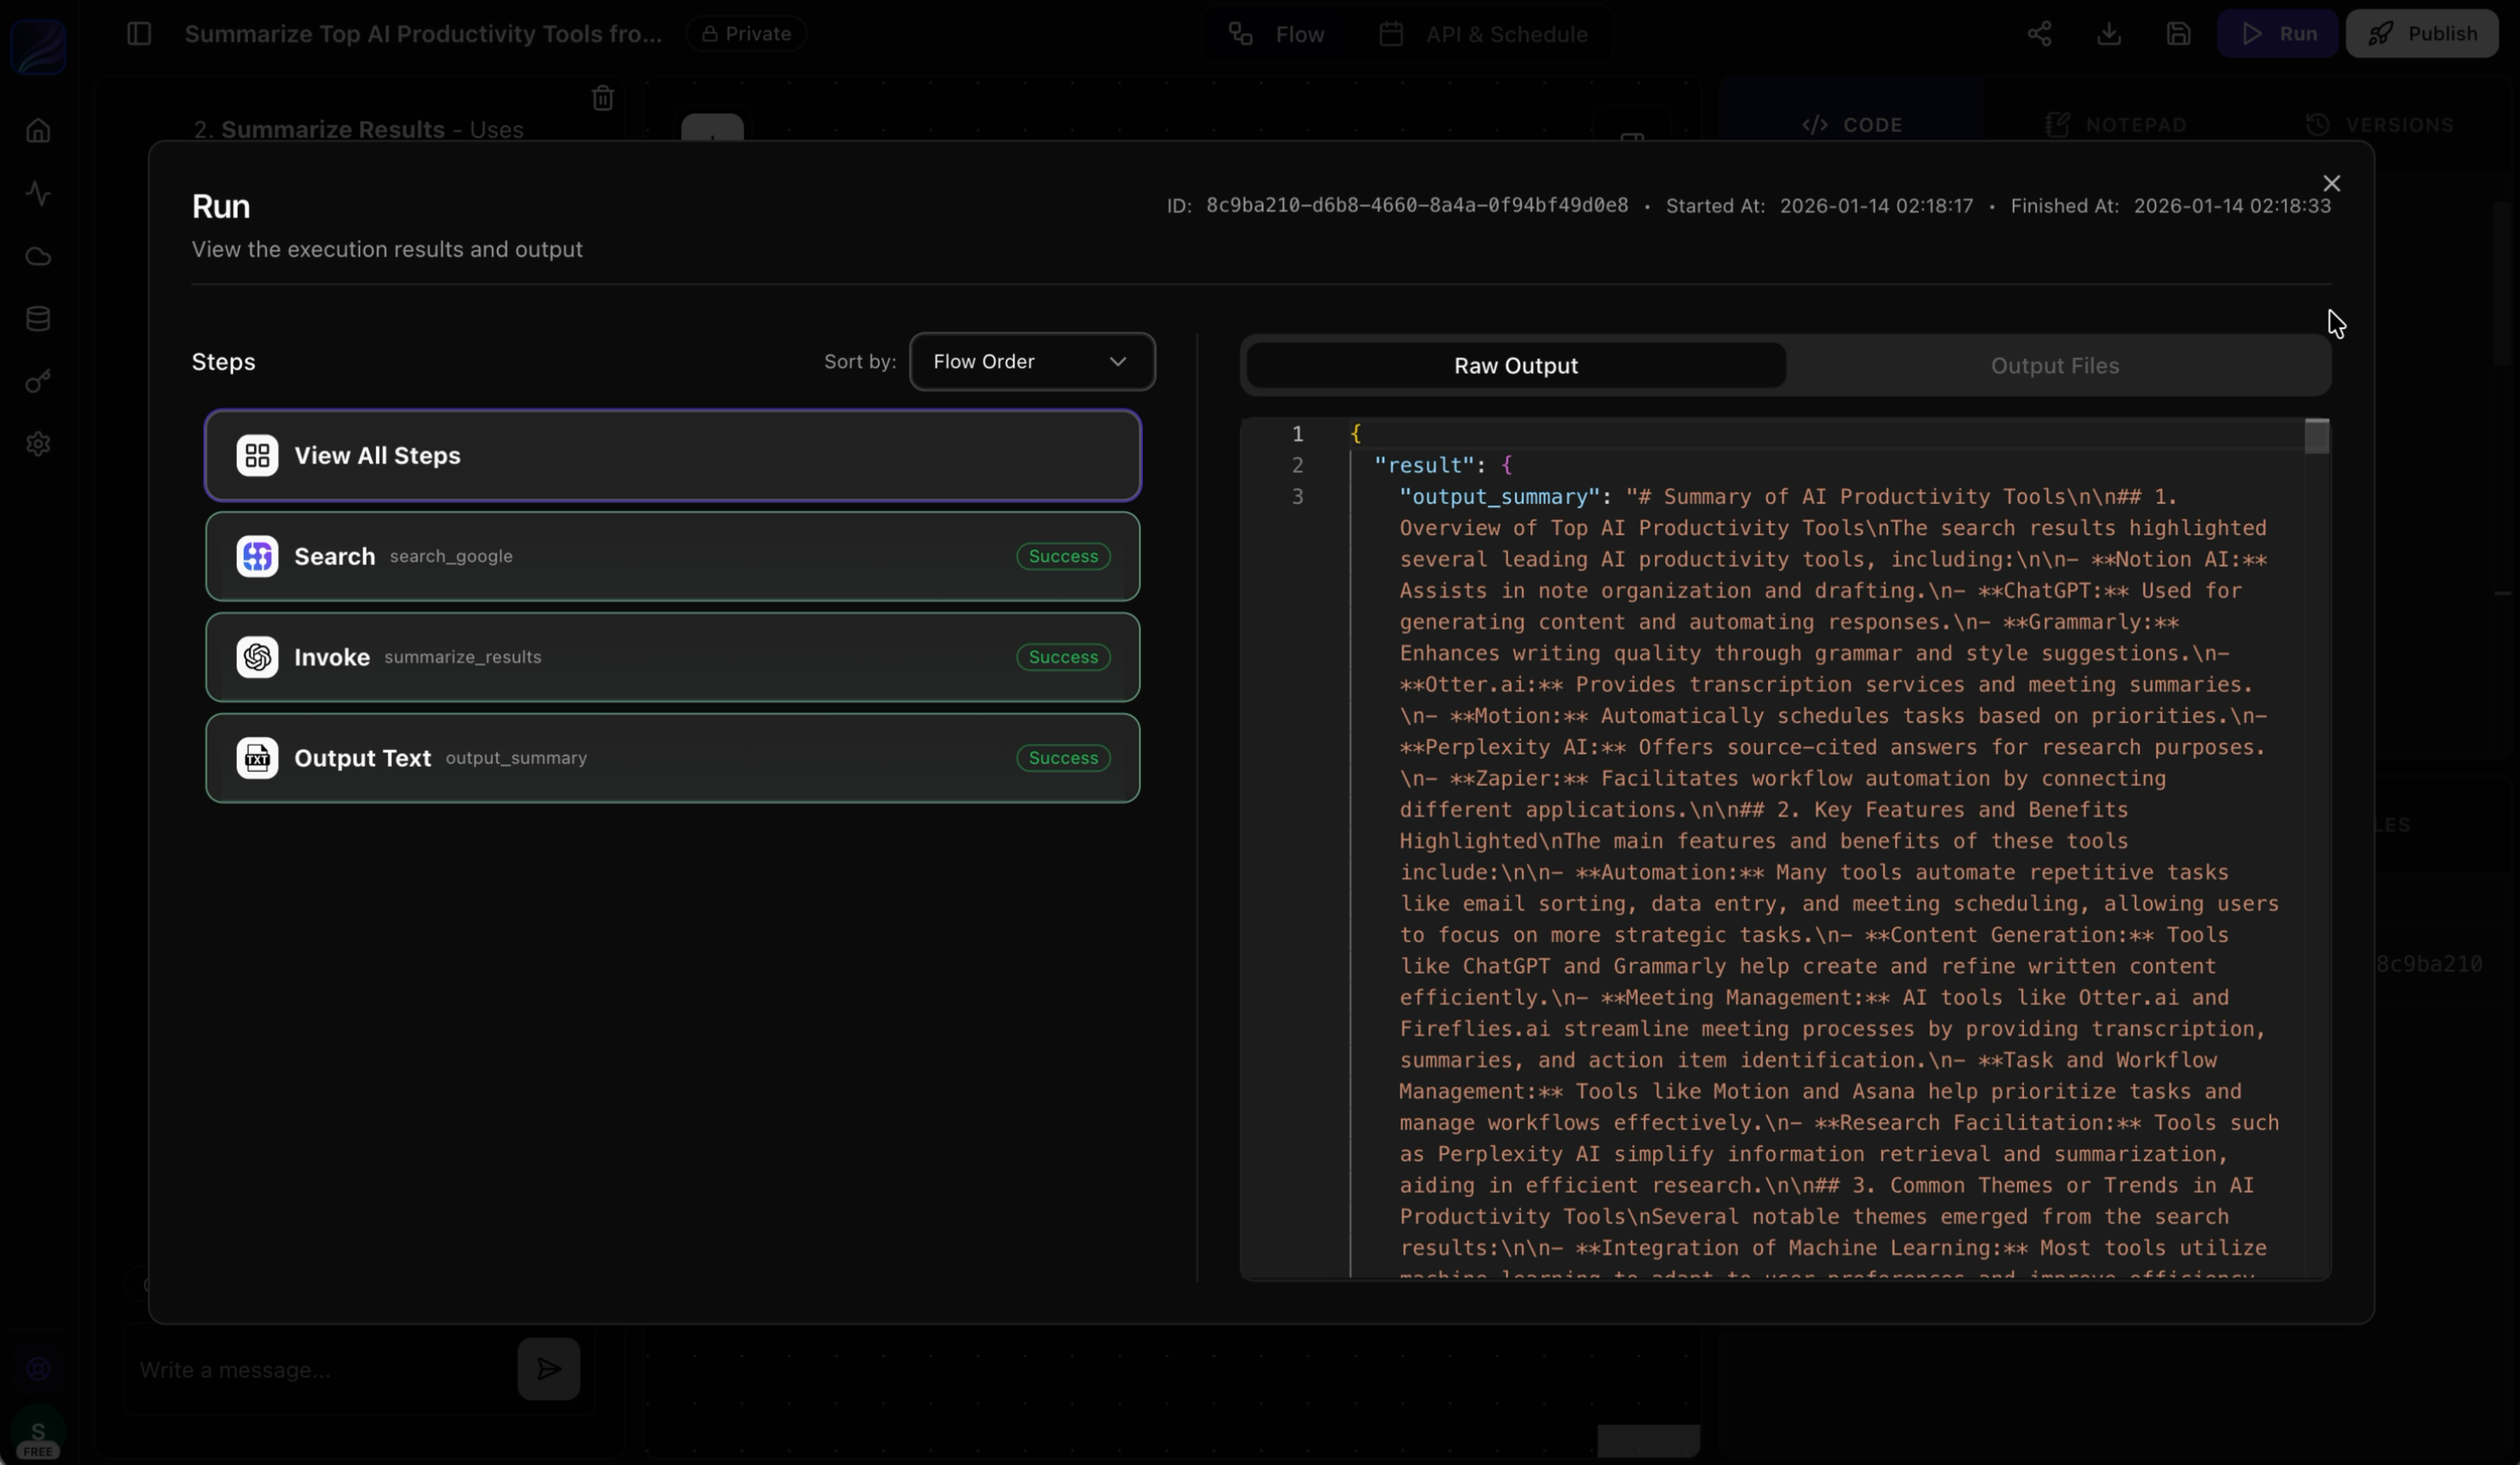This screenshot has width=2520, height=1465.
Task: Click the run ID 8c9ba210-d6b8 text
Action: [1416, 205]
